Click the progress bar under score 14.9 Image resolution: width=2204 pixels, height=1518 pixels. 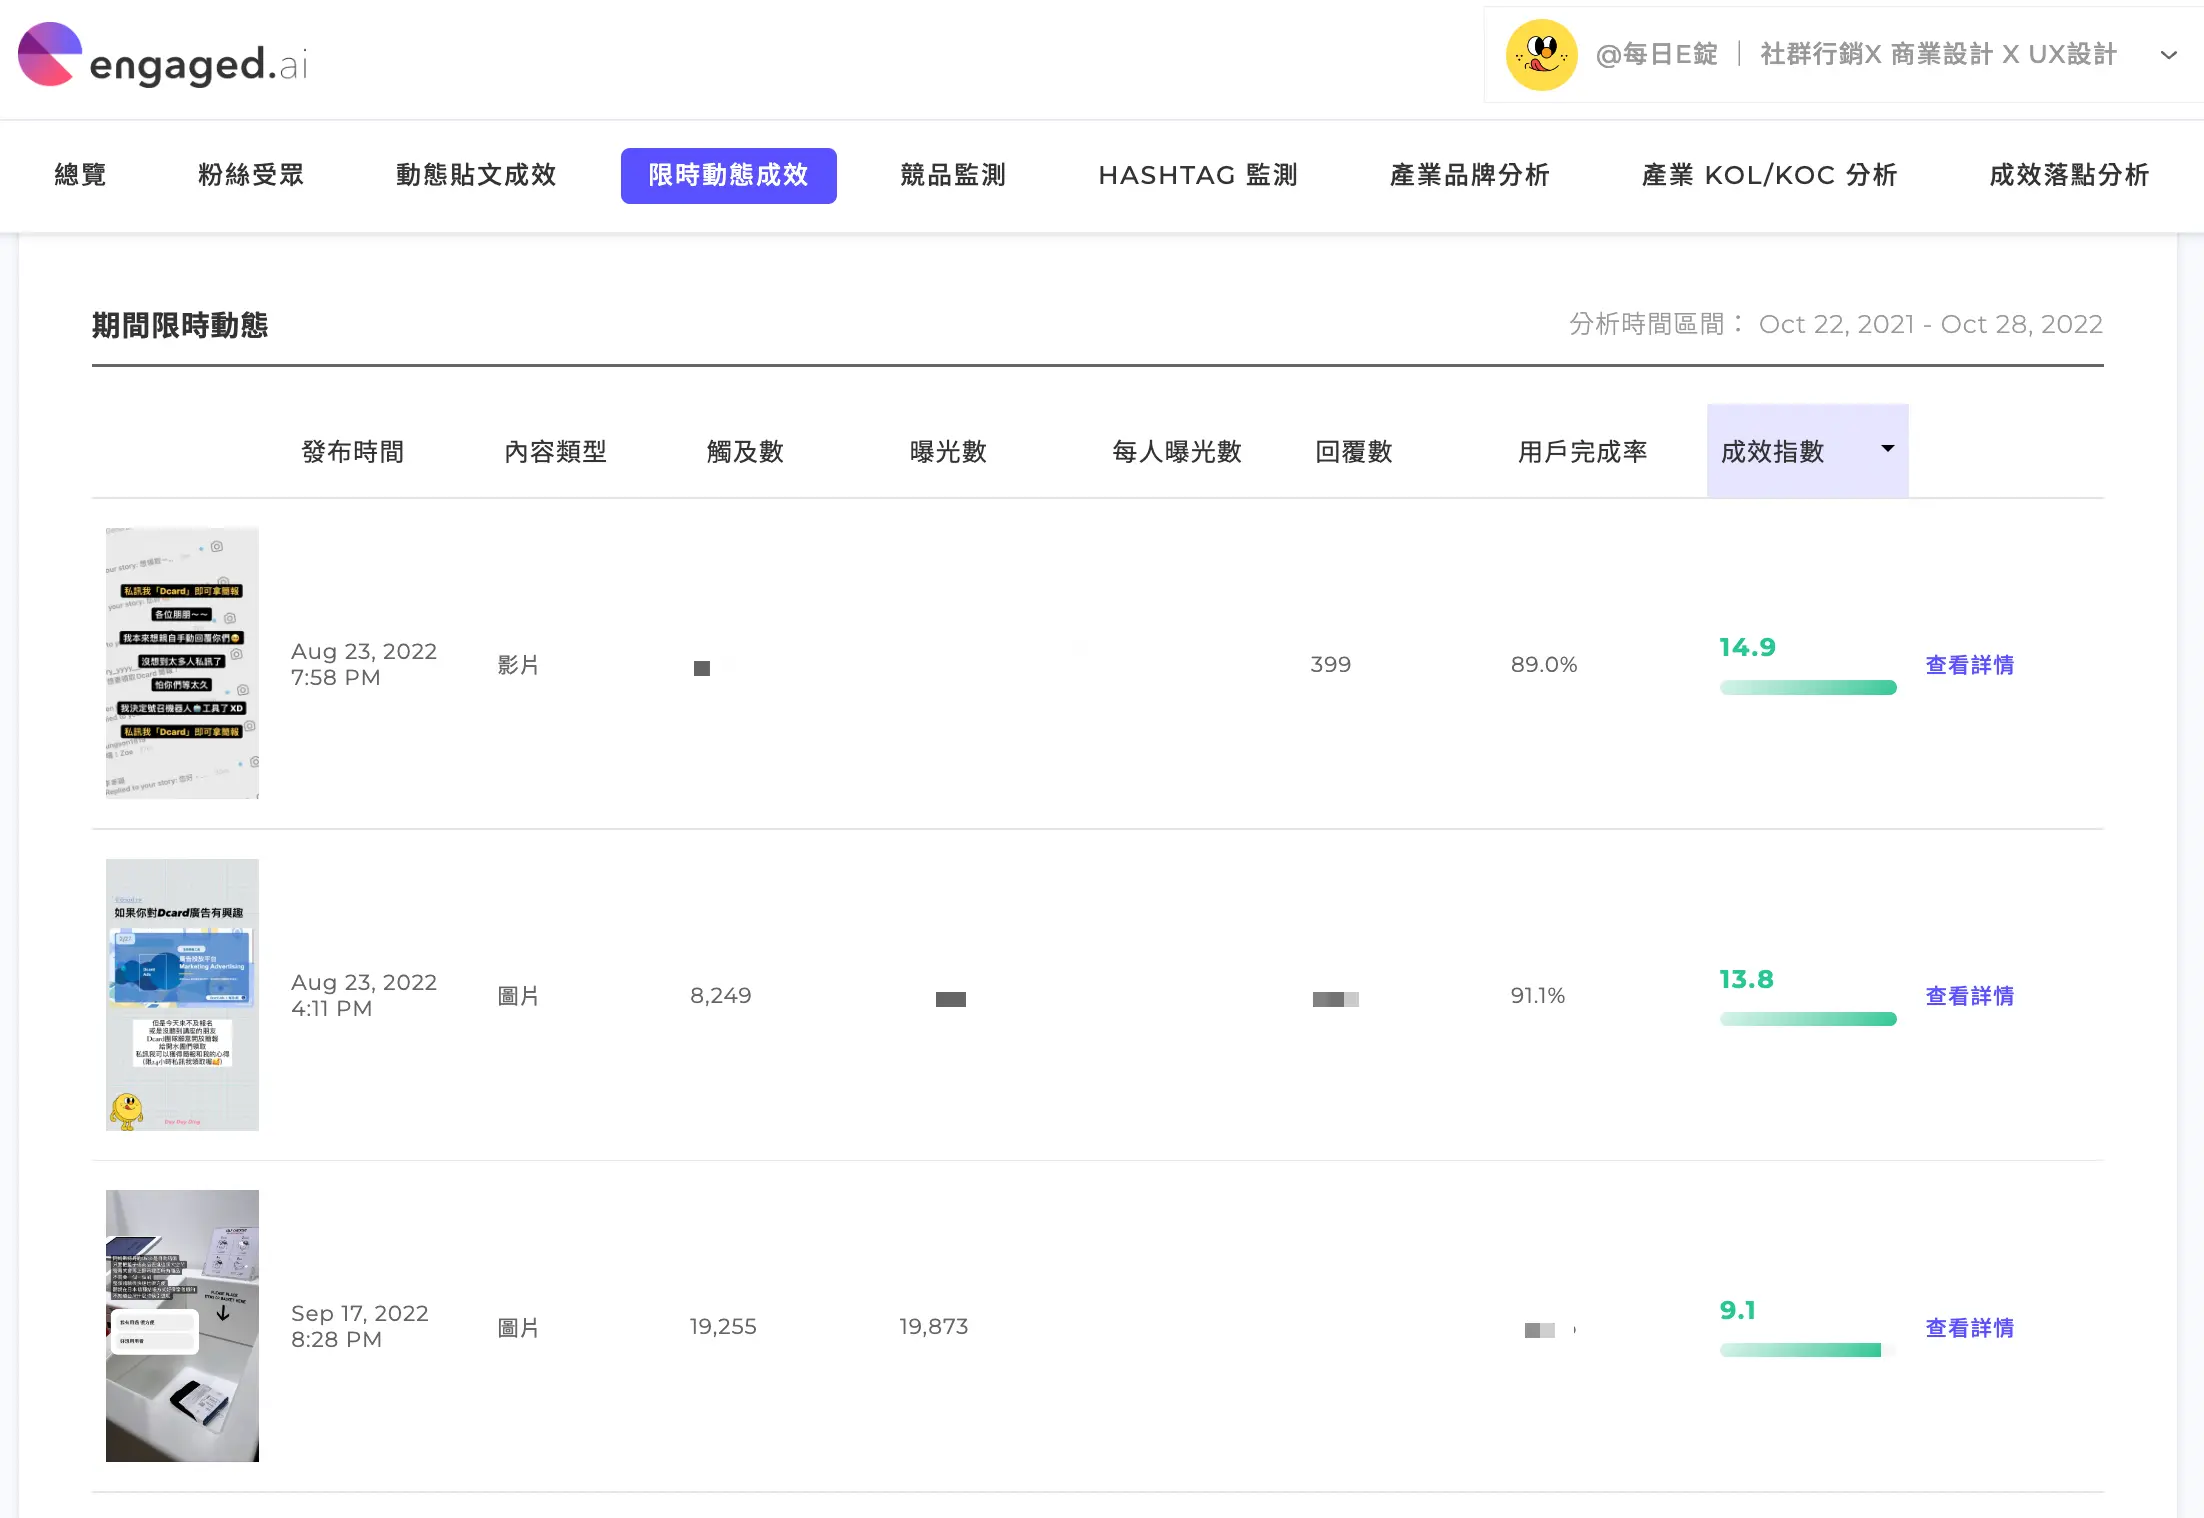pos(1808,687)
